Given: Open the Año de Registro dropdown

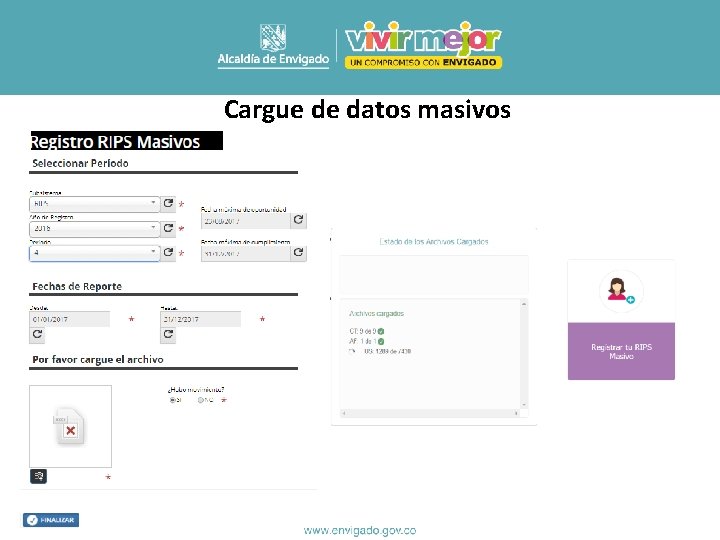Looking at the screenshot, I should (95, 228).
